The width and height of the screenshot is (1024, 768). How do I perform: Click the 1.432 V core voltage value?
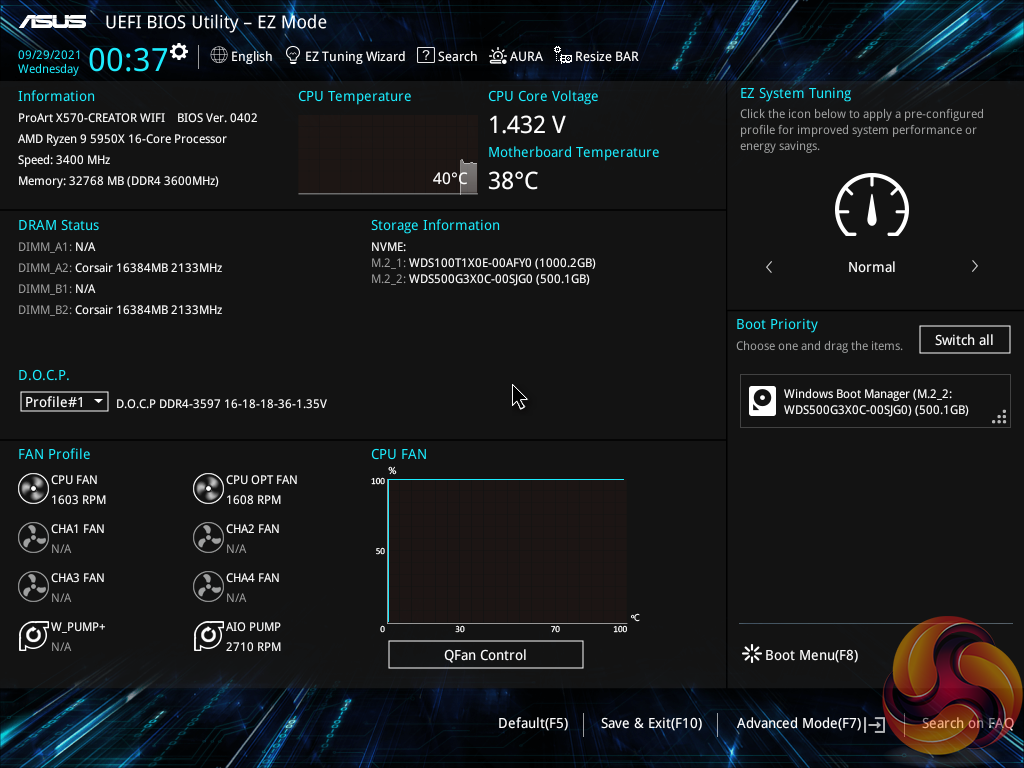point(527,124)
